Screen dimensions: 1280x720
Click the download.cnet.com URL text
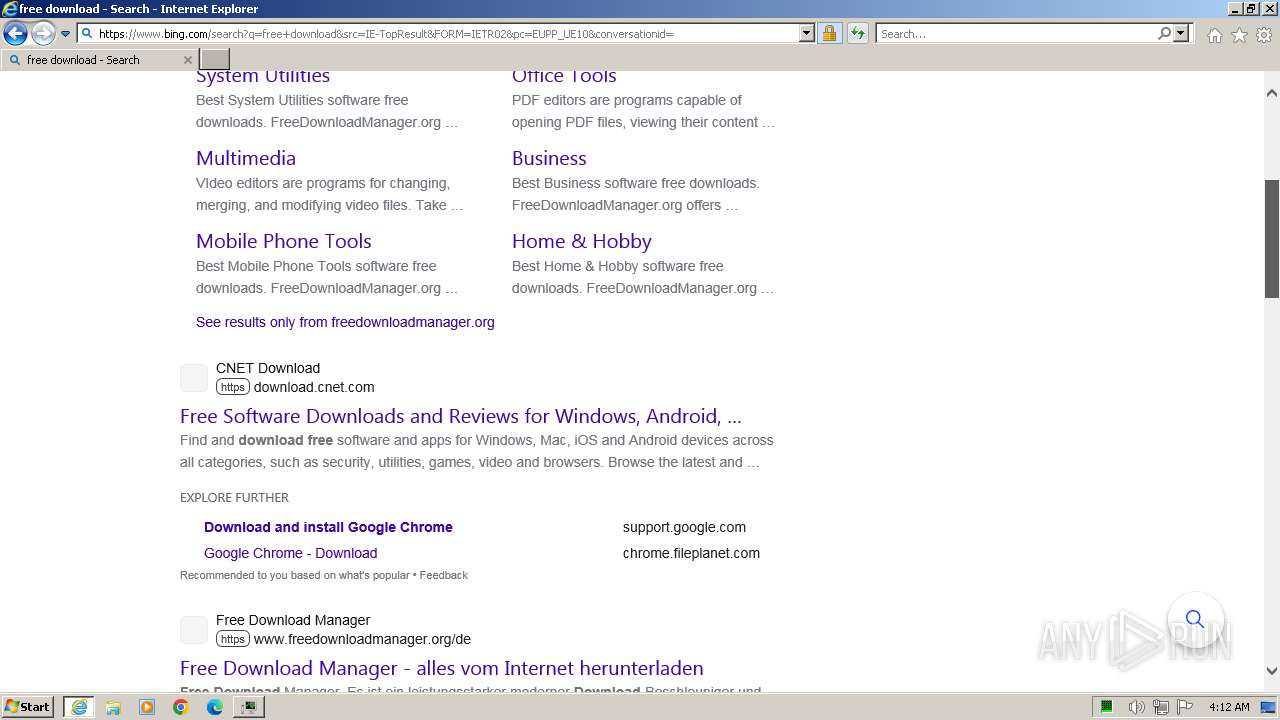point(314,387)
